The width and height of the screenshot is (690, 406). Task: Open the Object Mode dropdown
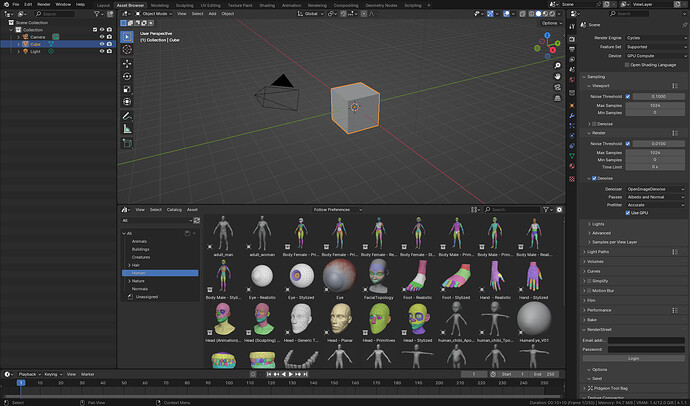click(153, 14)
